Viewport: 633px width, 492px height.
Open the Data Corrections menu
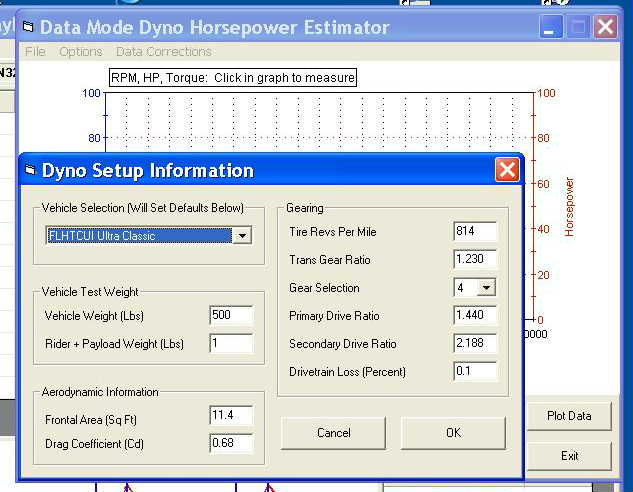[163, 52]
